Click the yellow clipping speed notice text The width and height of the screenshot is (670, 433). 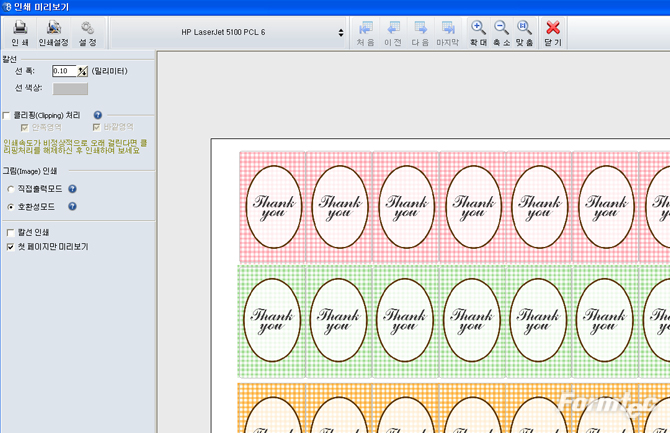click(x=75, y=147)
